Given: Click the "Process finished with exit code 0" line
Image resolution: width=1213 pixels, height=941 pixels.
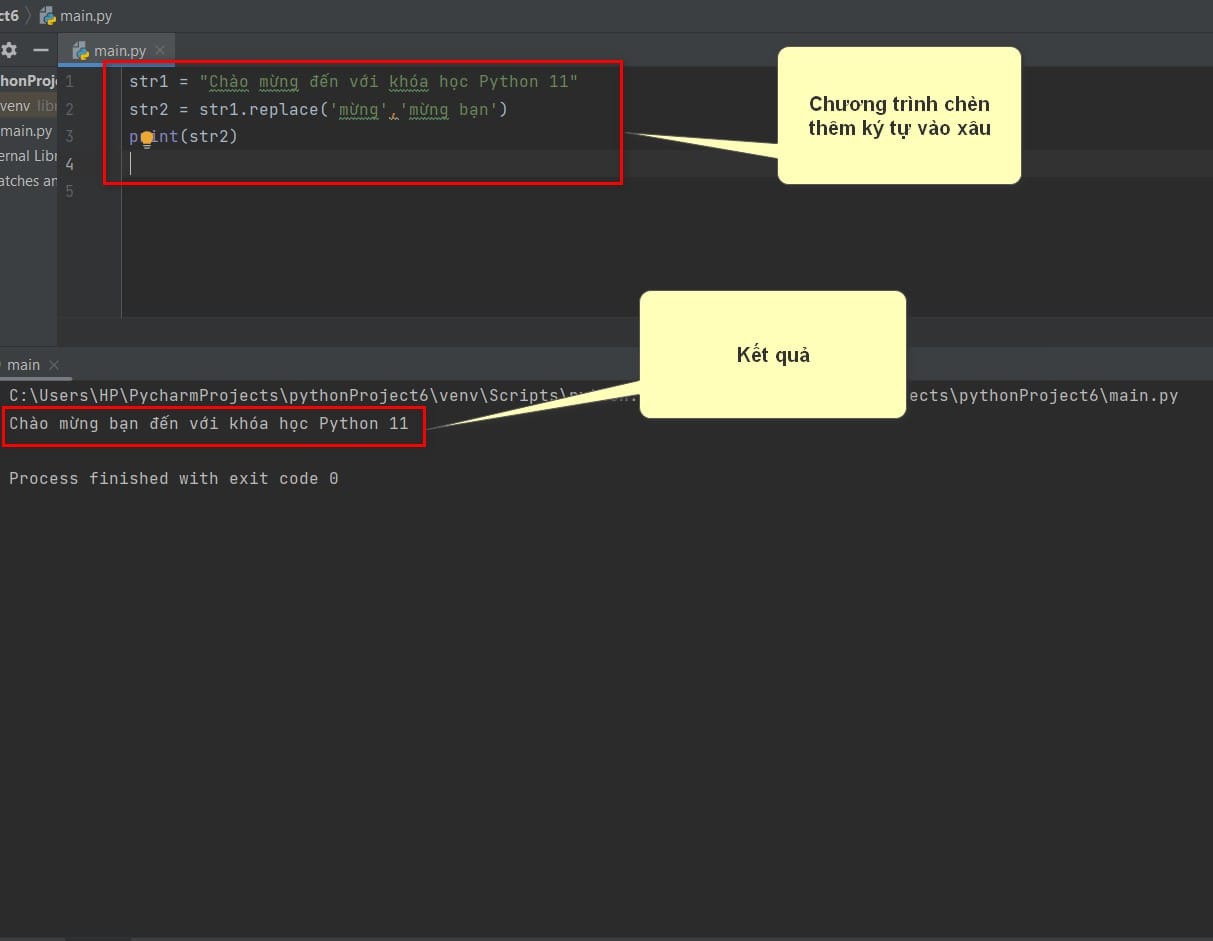Looking at the screenshot, I should (x=173, y=479).
